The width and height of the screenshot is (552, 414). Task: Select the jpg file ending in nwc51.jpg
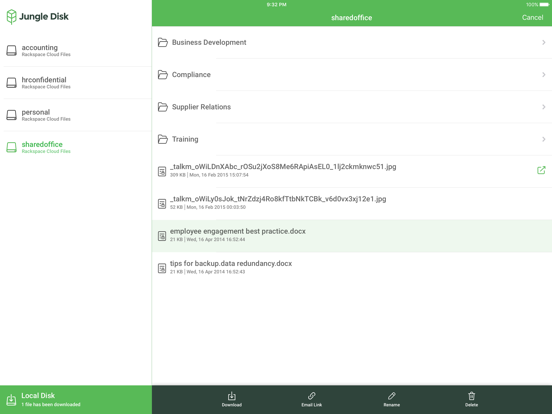pyautogui.click(x=352, y=171)
